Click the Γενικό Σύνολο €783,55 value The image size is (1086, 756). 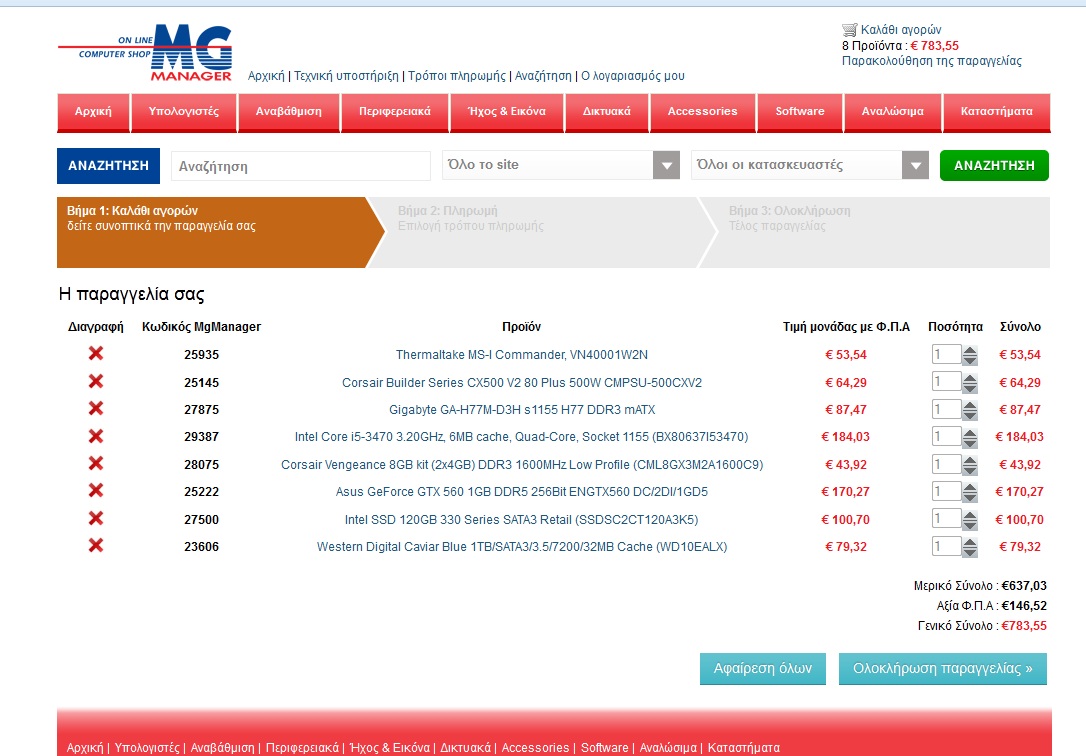(1024, 626)
